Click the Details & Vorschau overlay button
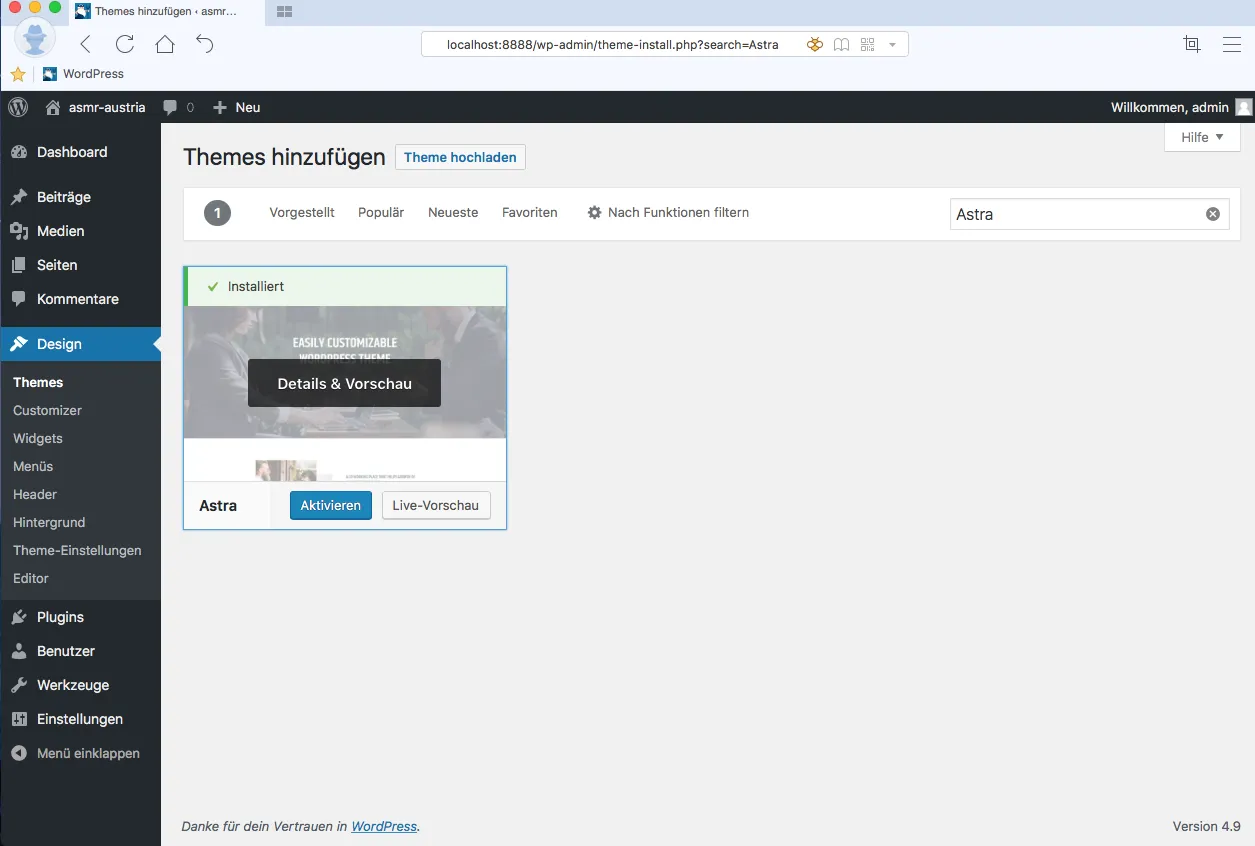1255x846 pixels. click(x=344, y=383)
